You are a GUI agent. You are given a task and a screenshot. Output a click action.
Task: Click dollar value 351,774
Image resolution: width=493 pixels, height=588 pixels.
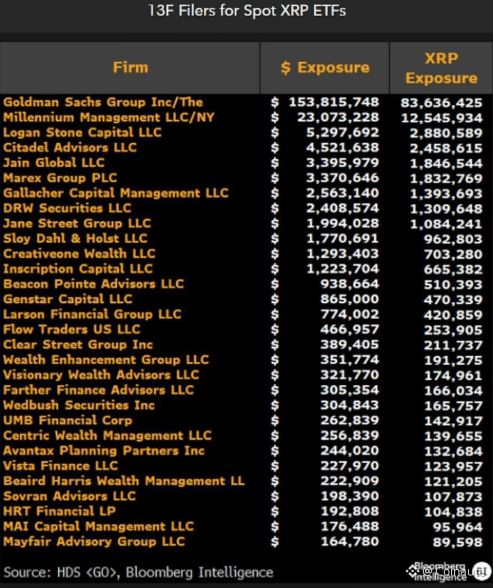(349, 360)
